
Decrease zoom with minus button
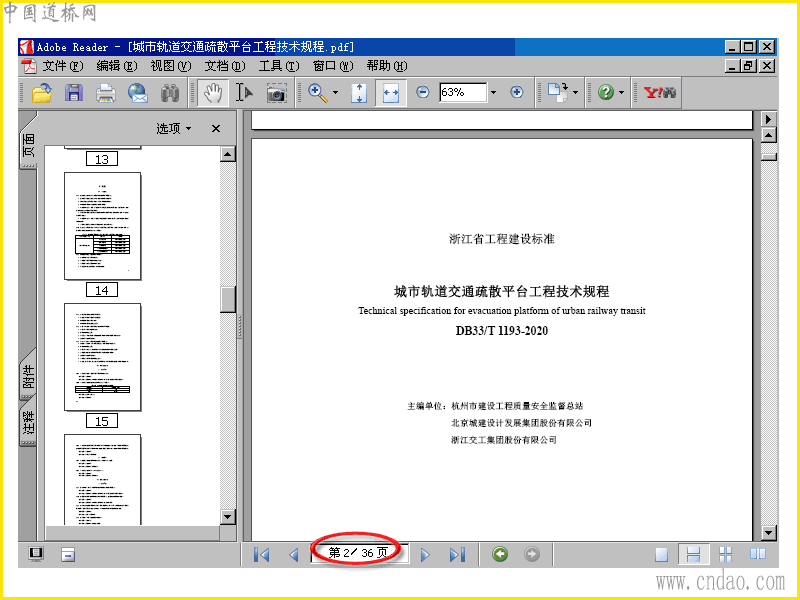pos(422,92)
